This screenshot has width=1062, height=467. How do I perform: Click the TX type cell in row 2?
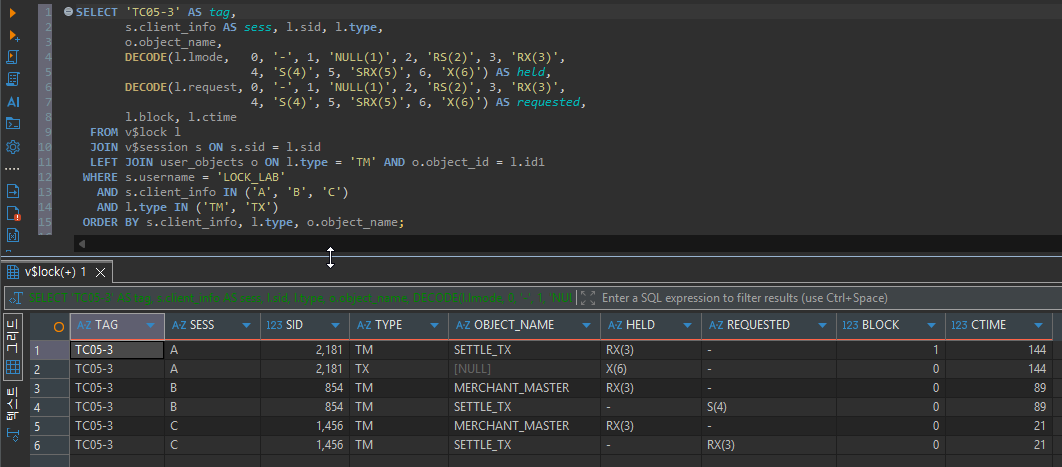point(398,369)
